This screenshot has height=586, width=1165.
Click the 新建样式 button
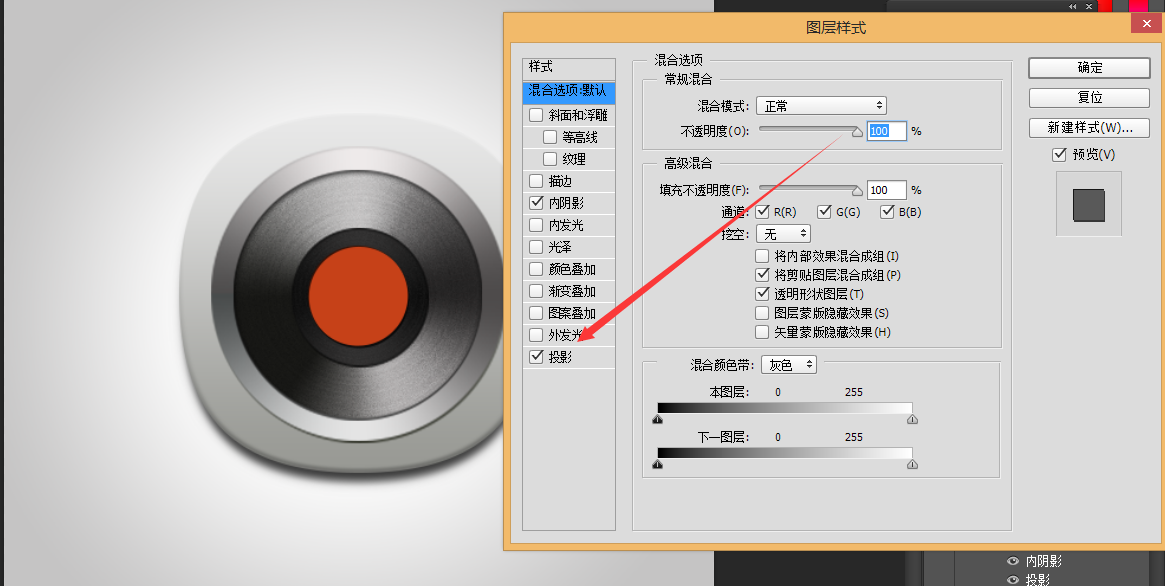(1089, 128)
